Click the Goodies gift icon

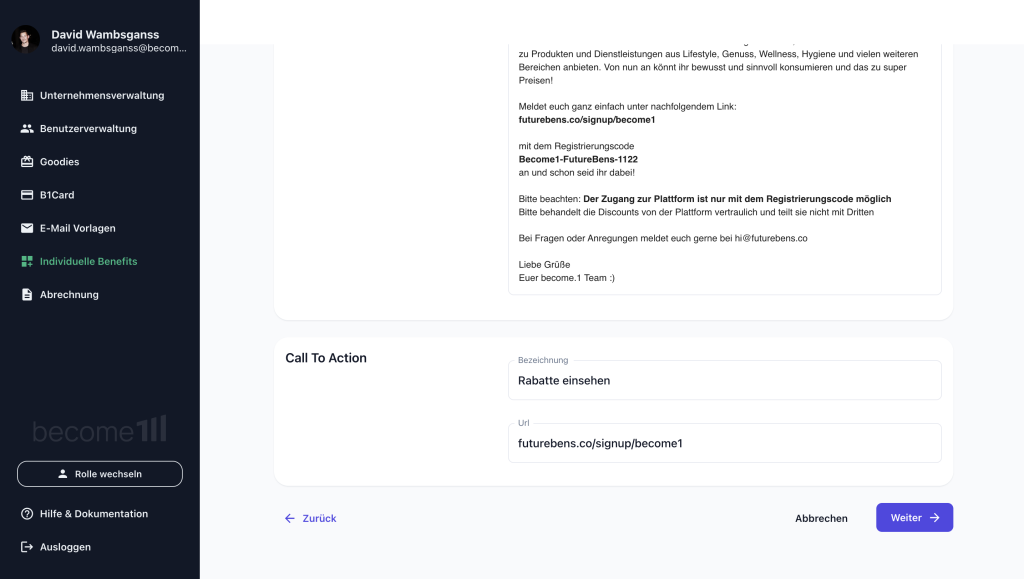pos(27,162)
